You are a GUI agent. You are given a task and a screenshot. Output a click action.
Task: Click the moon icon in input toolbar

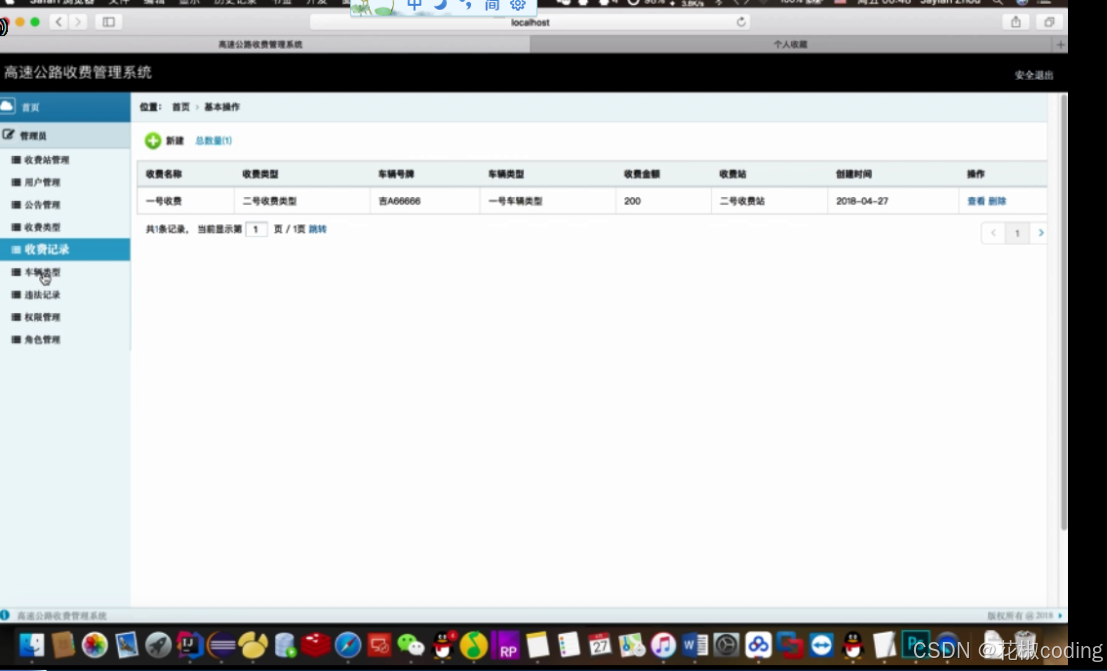coord(441,5)
